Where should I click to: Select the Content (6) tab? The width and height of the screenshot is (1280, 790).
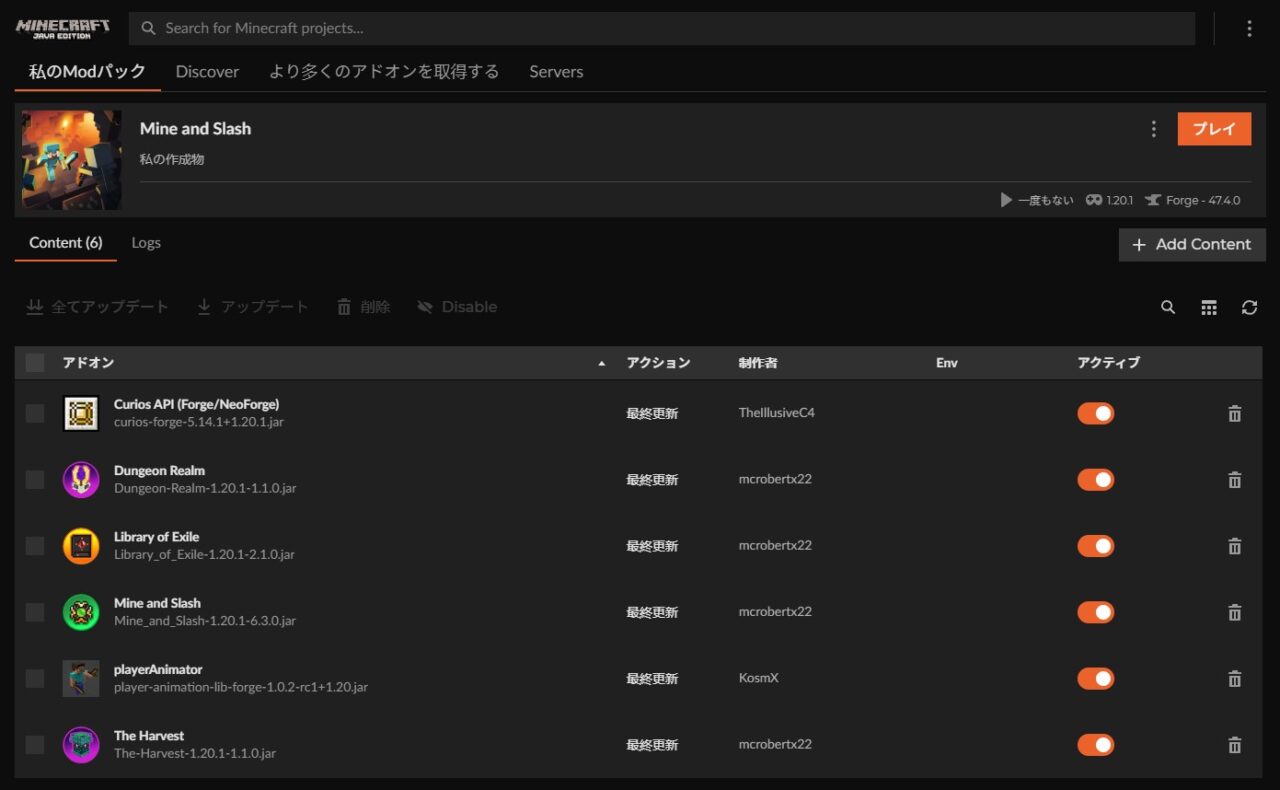pyautogui.click(x=65, y=243)
